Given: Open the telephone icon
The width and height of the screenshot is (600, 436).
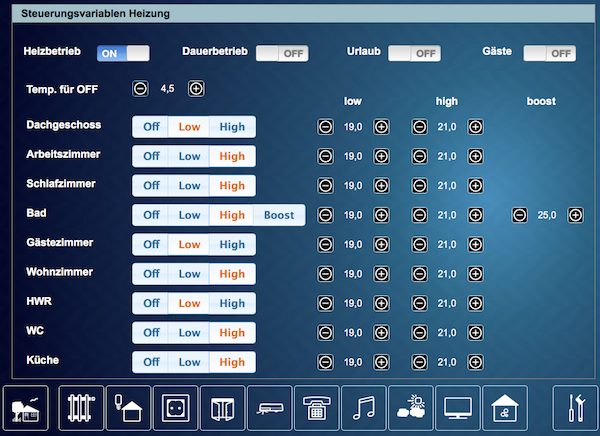Looking at the screenshot, I should click(317, 408).
